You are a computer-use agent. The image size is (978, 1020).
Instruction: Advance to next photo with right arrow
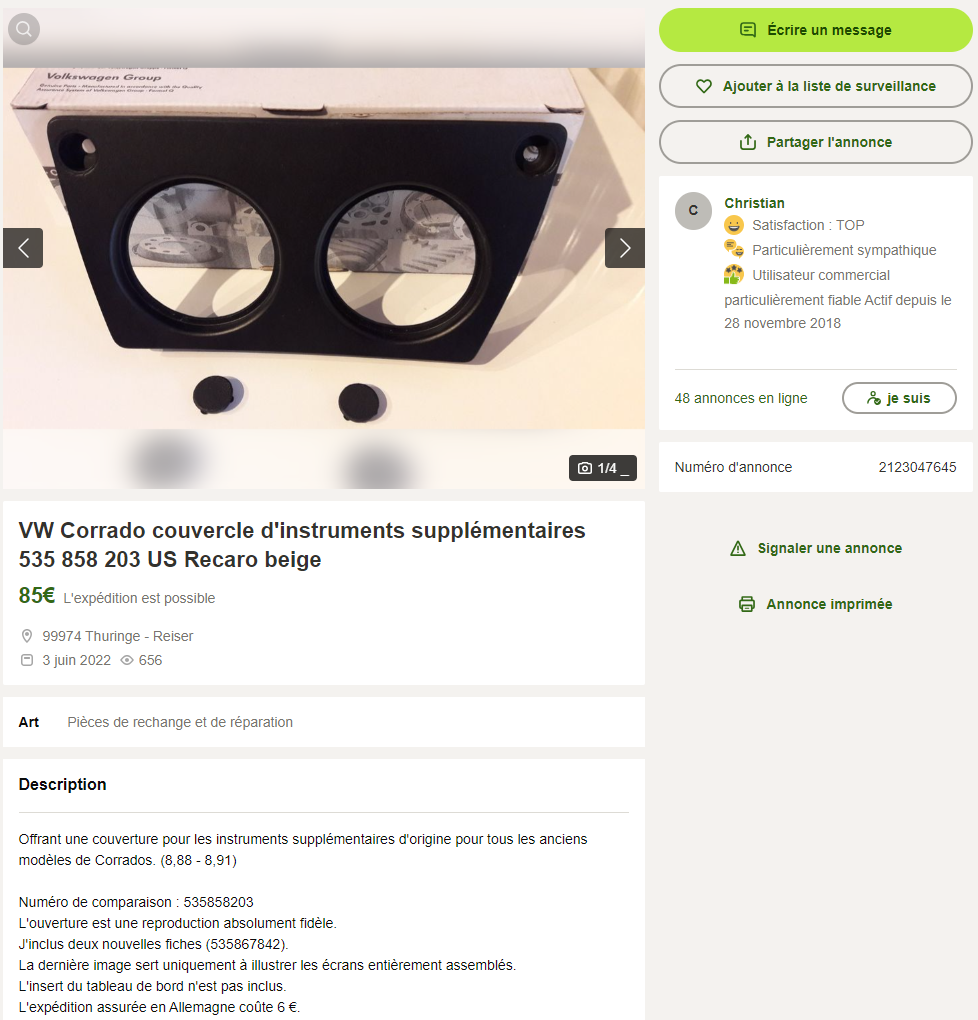(x=625, y=248)
